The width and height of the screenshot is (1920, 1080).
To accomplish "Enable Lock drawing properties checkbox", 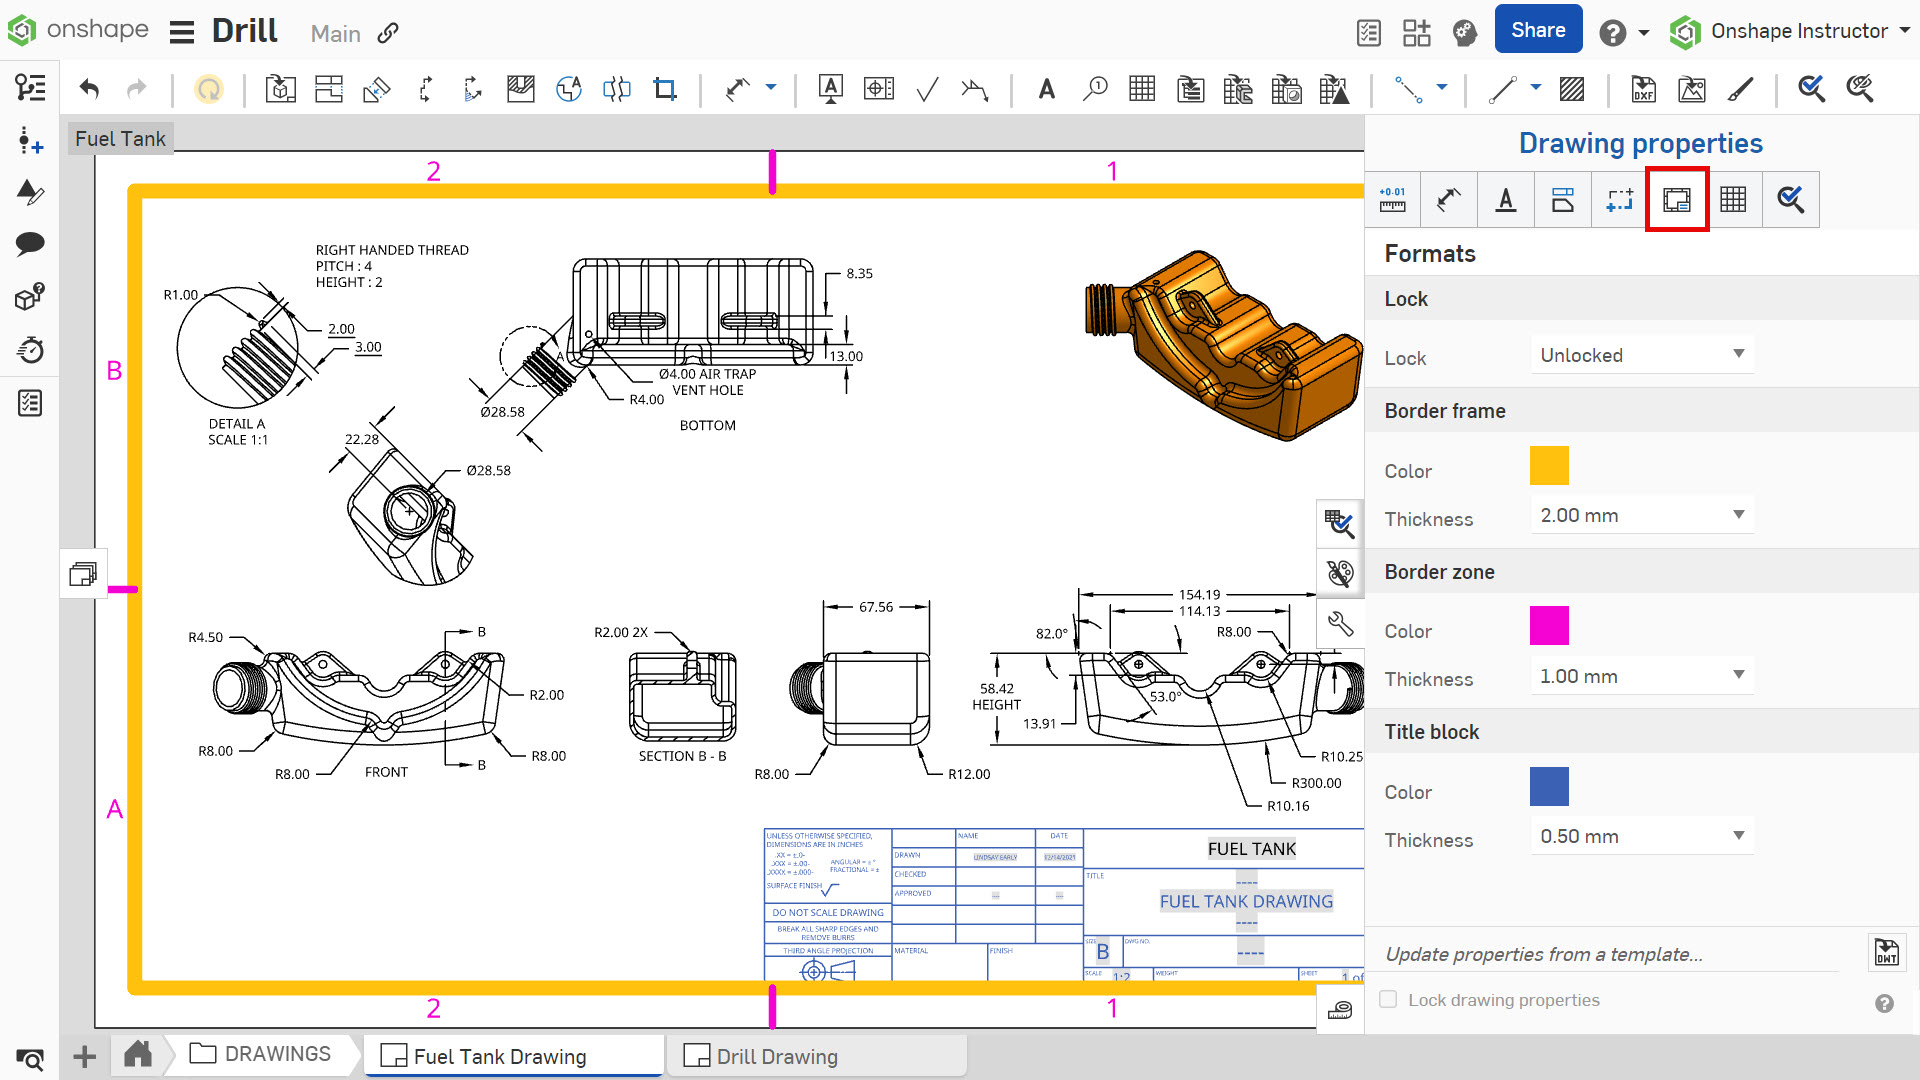I will pyautogui.click(x=1389, y=998).
